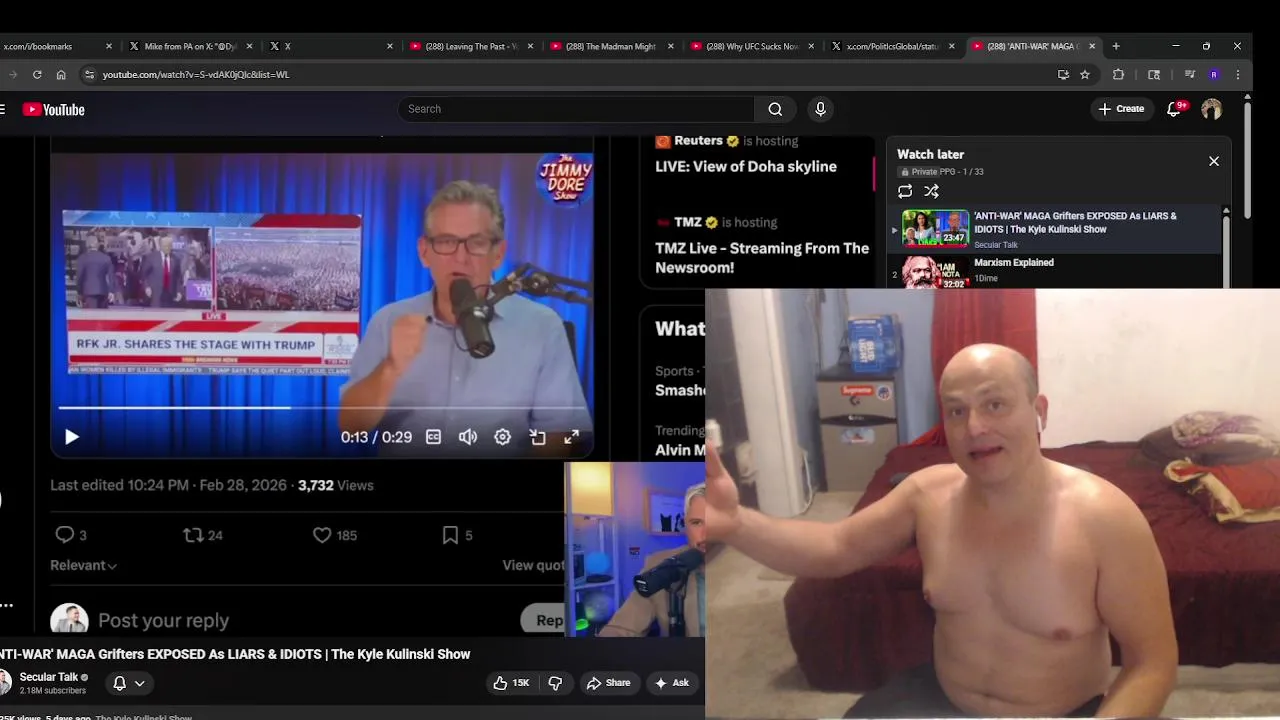Click the repost icon showing 24

(x=203, y=535)
